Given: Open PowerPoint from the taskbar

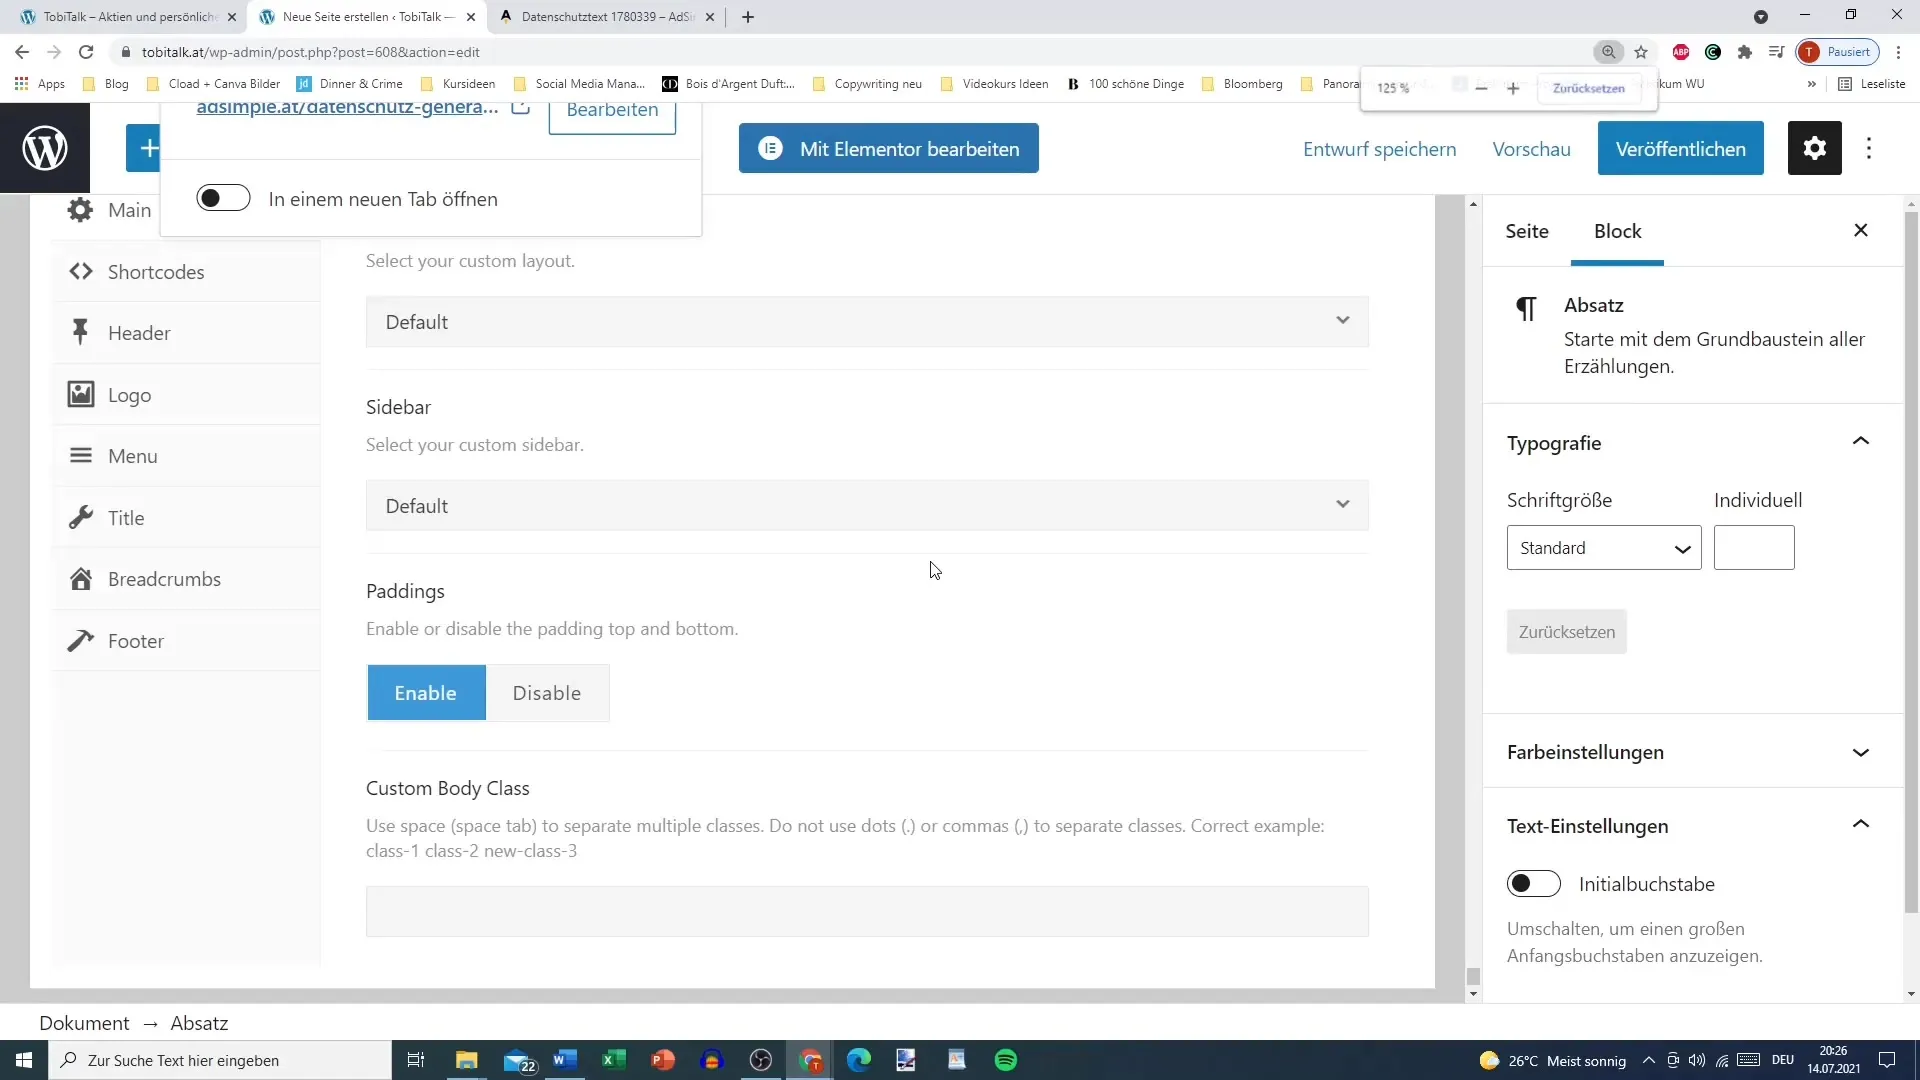Looking at the screenshot, I should [x=663, y=1060].
